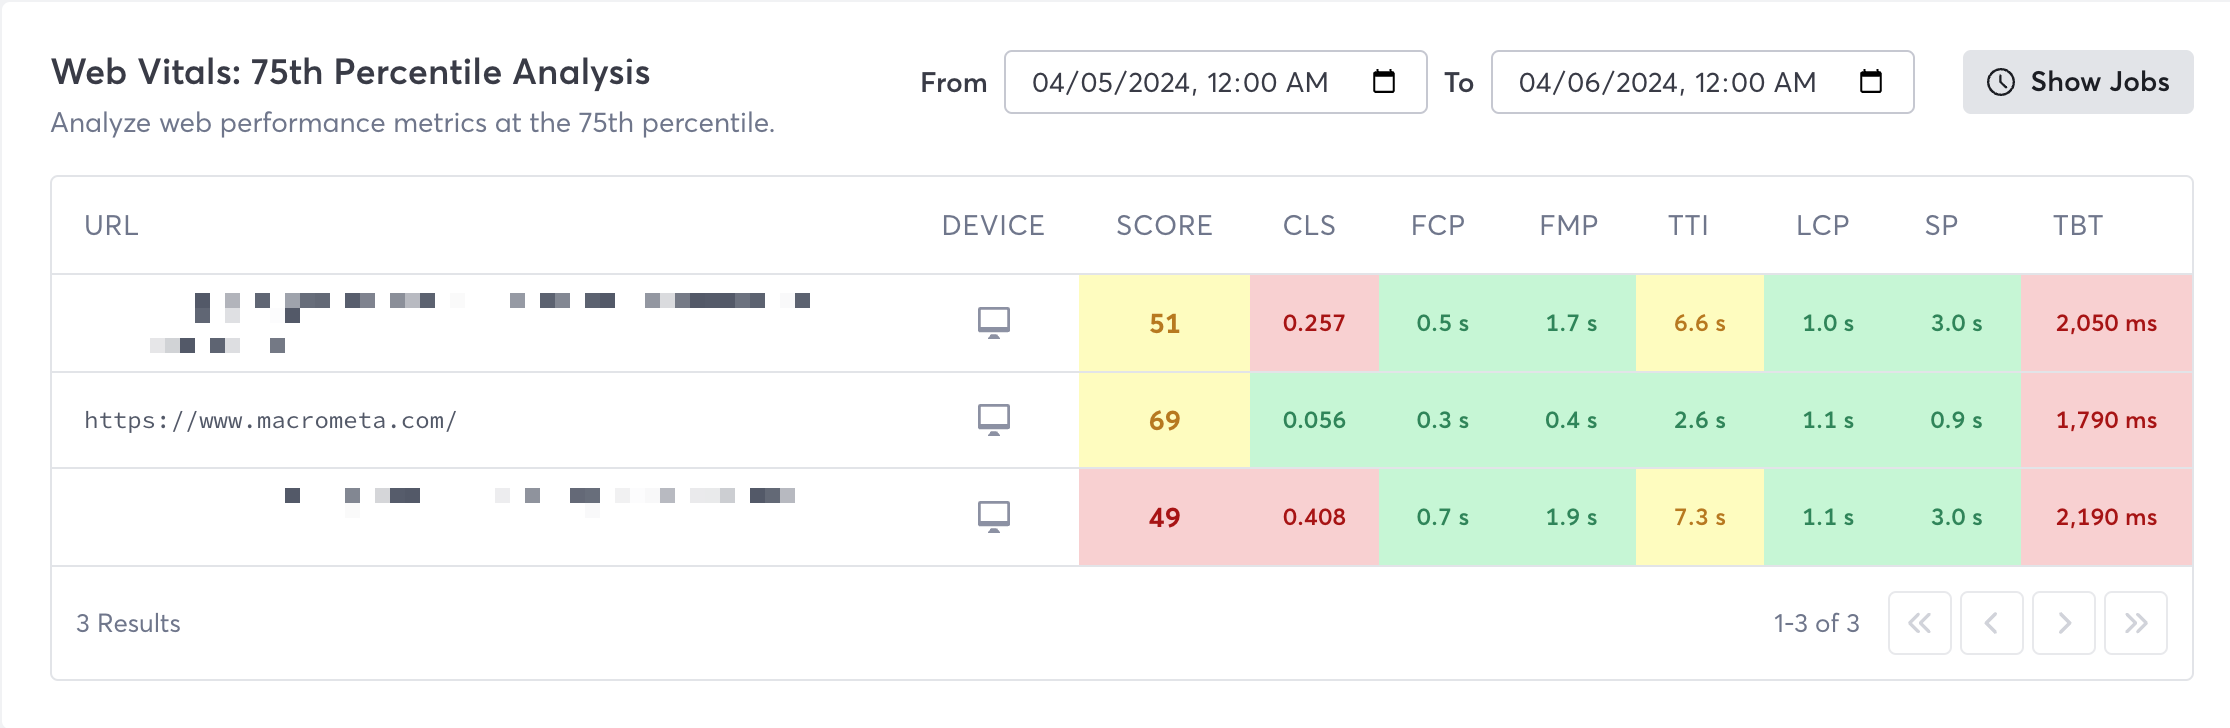Click the clock icon on Show Jobs
Screen dimensions: 2230x728
[2000, 82]
